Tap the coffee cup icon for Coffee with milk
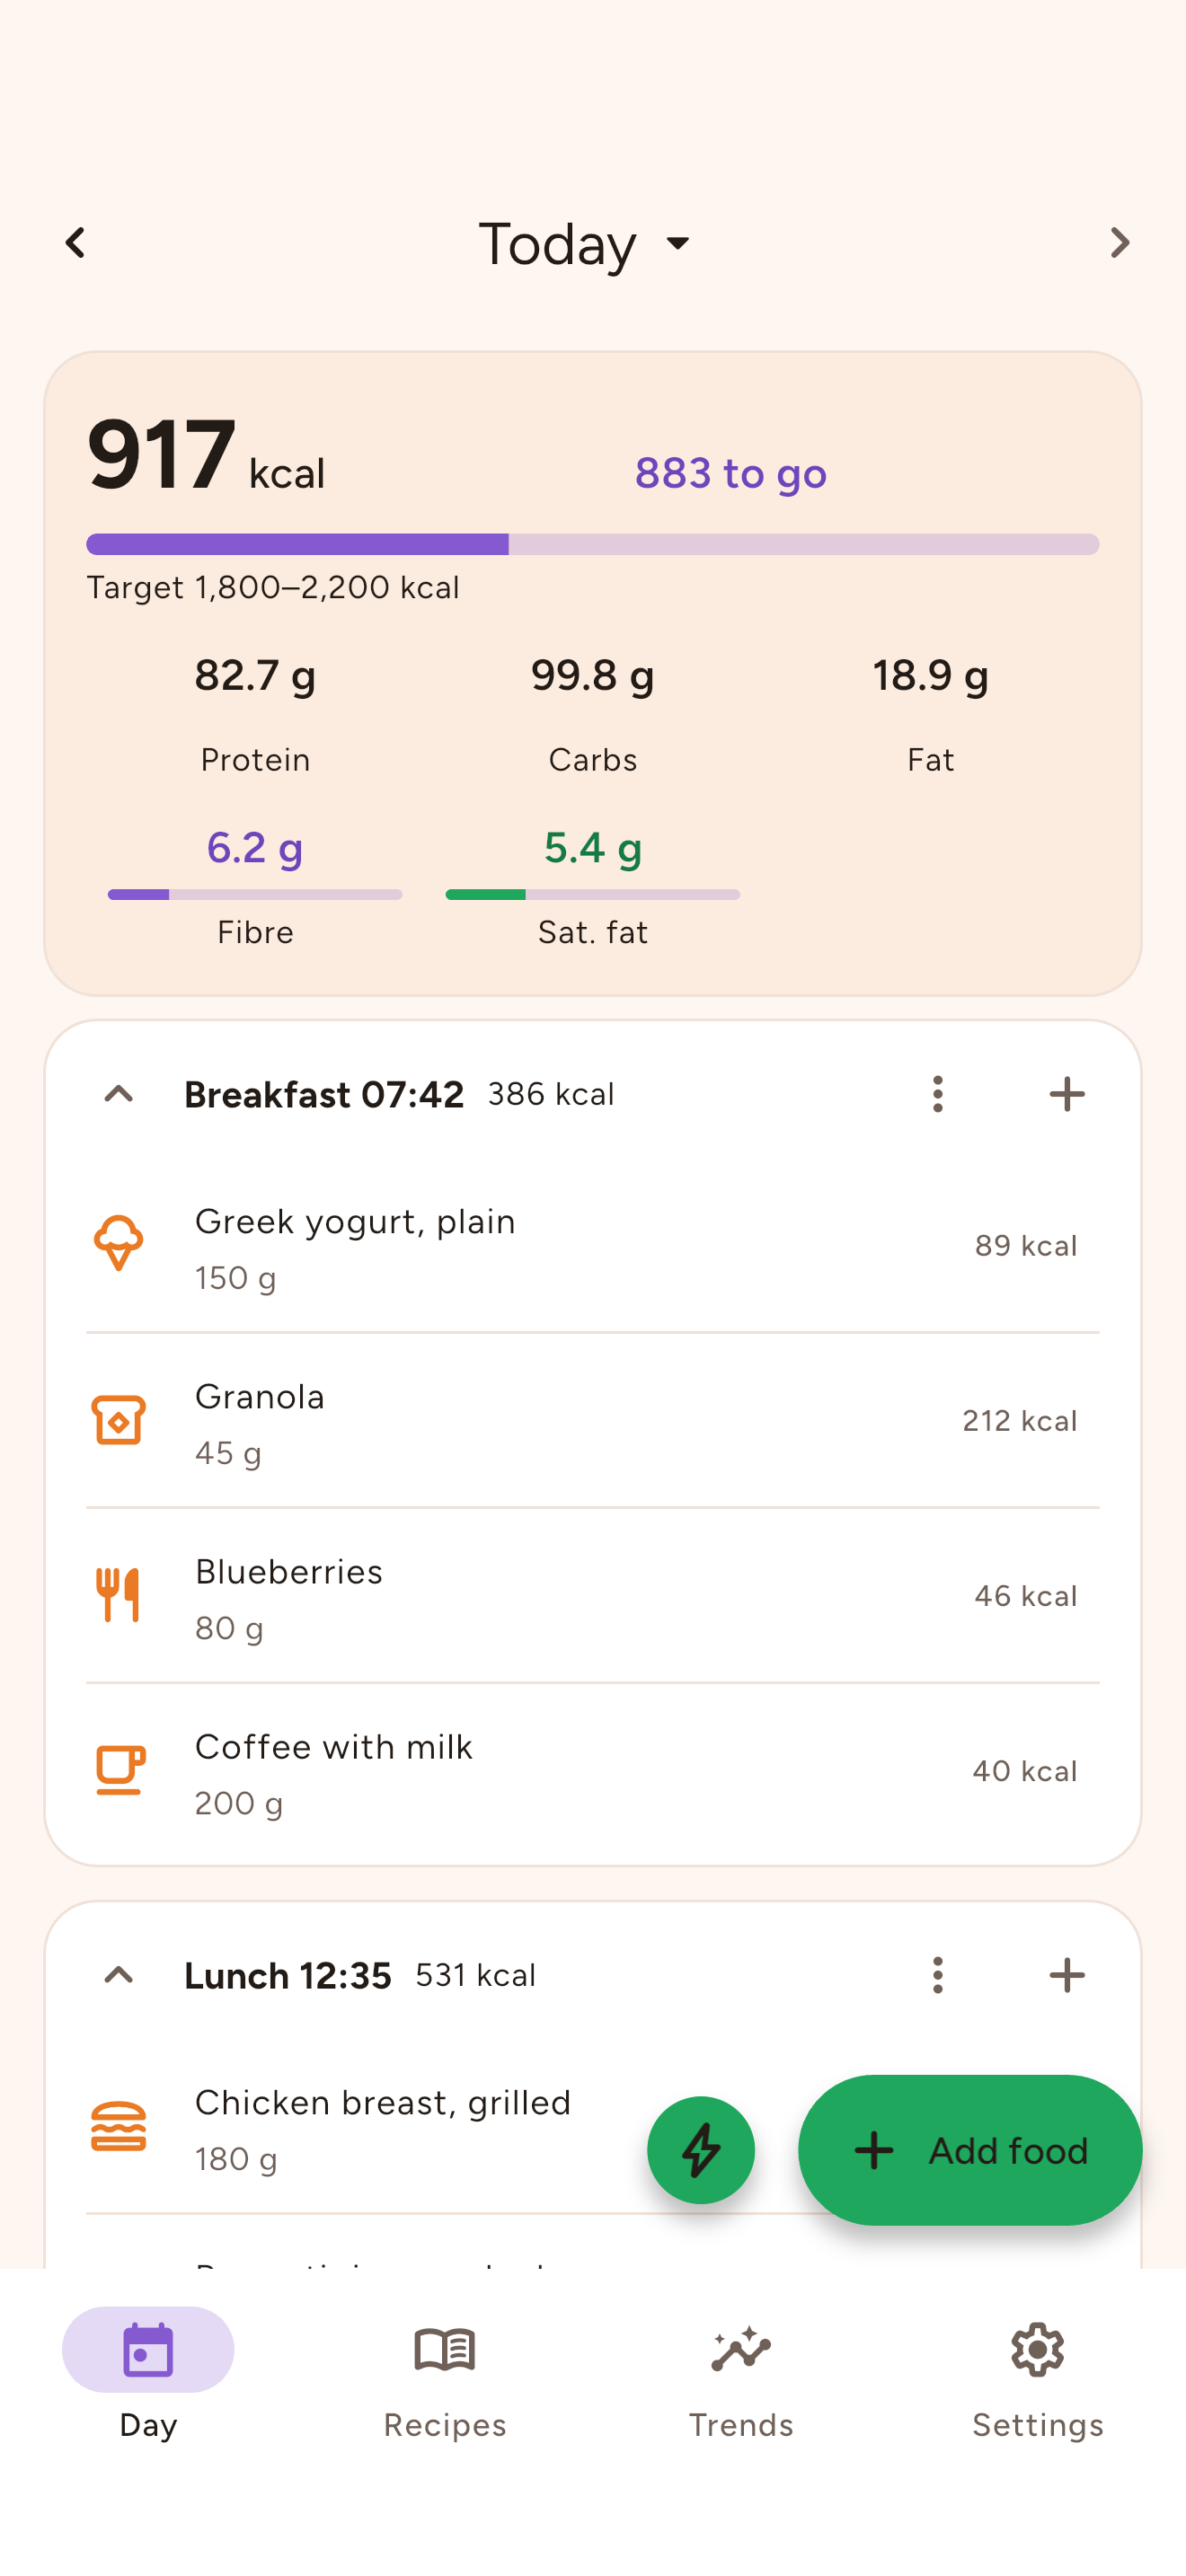This screenshot has width=1186, height=2576. (120, 1771)
